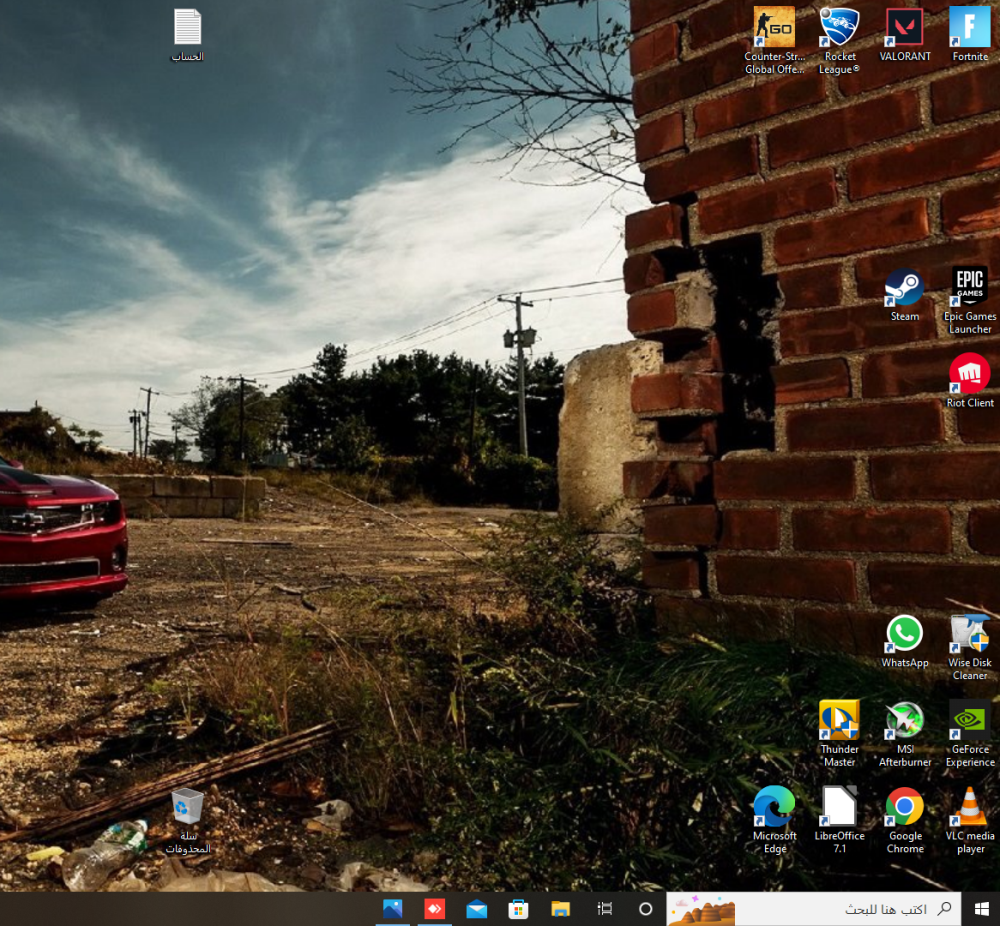This screenshot has width=1000, height=926.
Task: Select the Rocket League desktop icon
Action: pyautogui.click(x=839, y=28)
